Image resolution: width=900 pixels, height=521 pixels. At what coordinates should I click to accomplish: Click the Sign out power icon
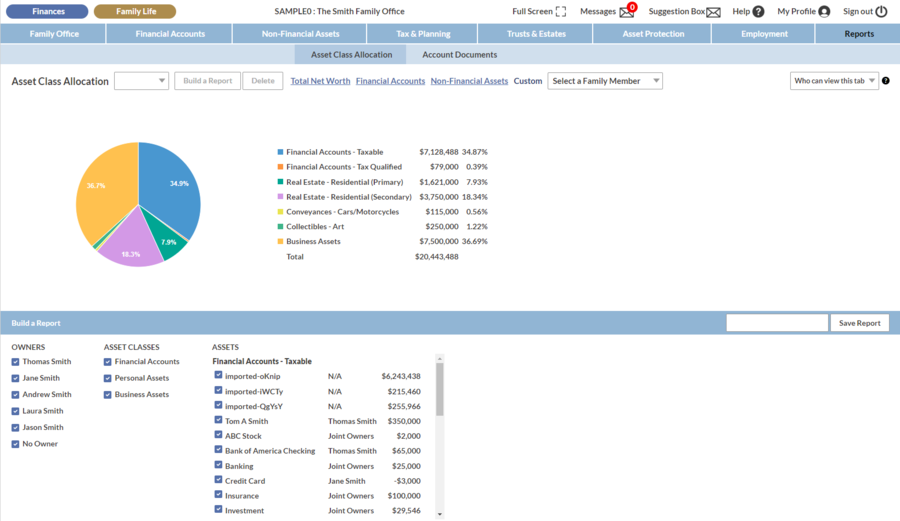point(881,12)
